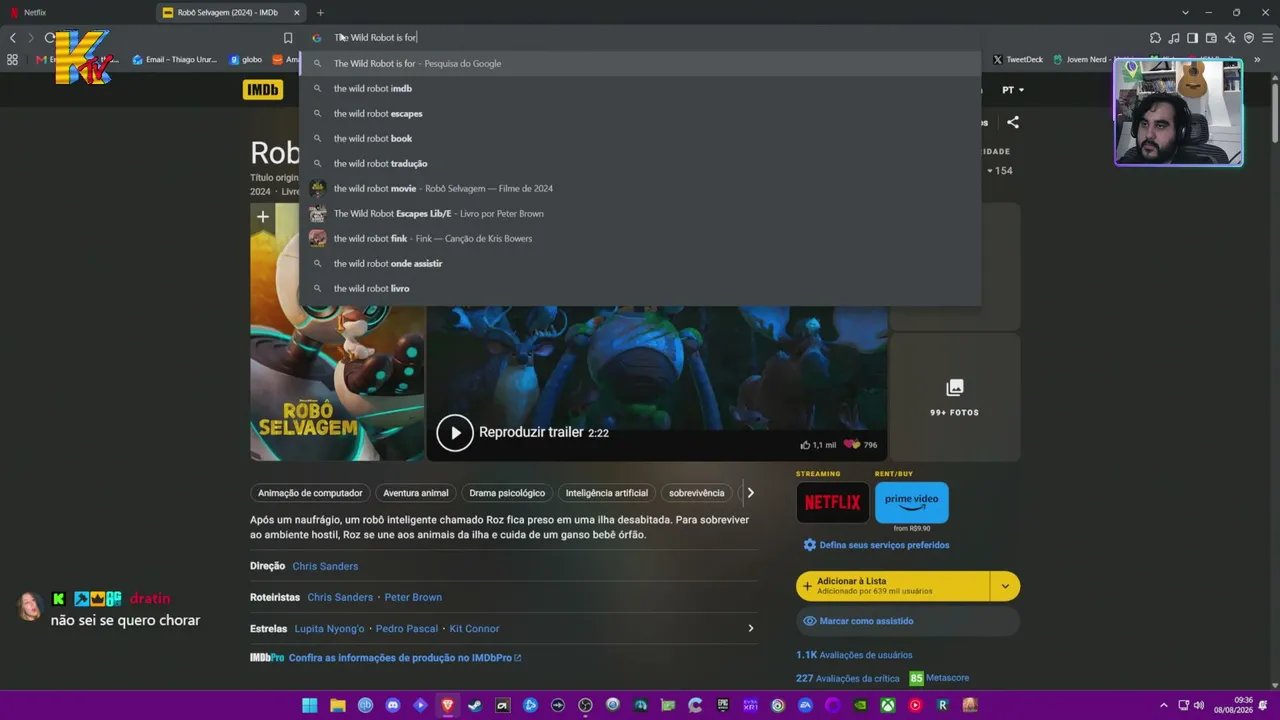Viewport: 1280px width, 720px height.
Task: Open the 99+ fotos gallery
Action: 955,397
